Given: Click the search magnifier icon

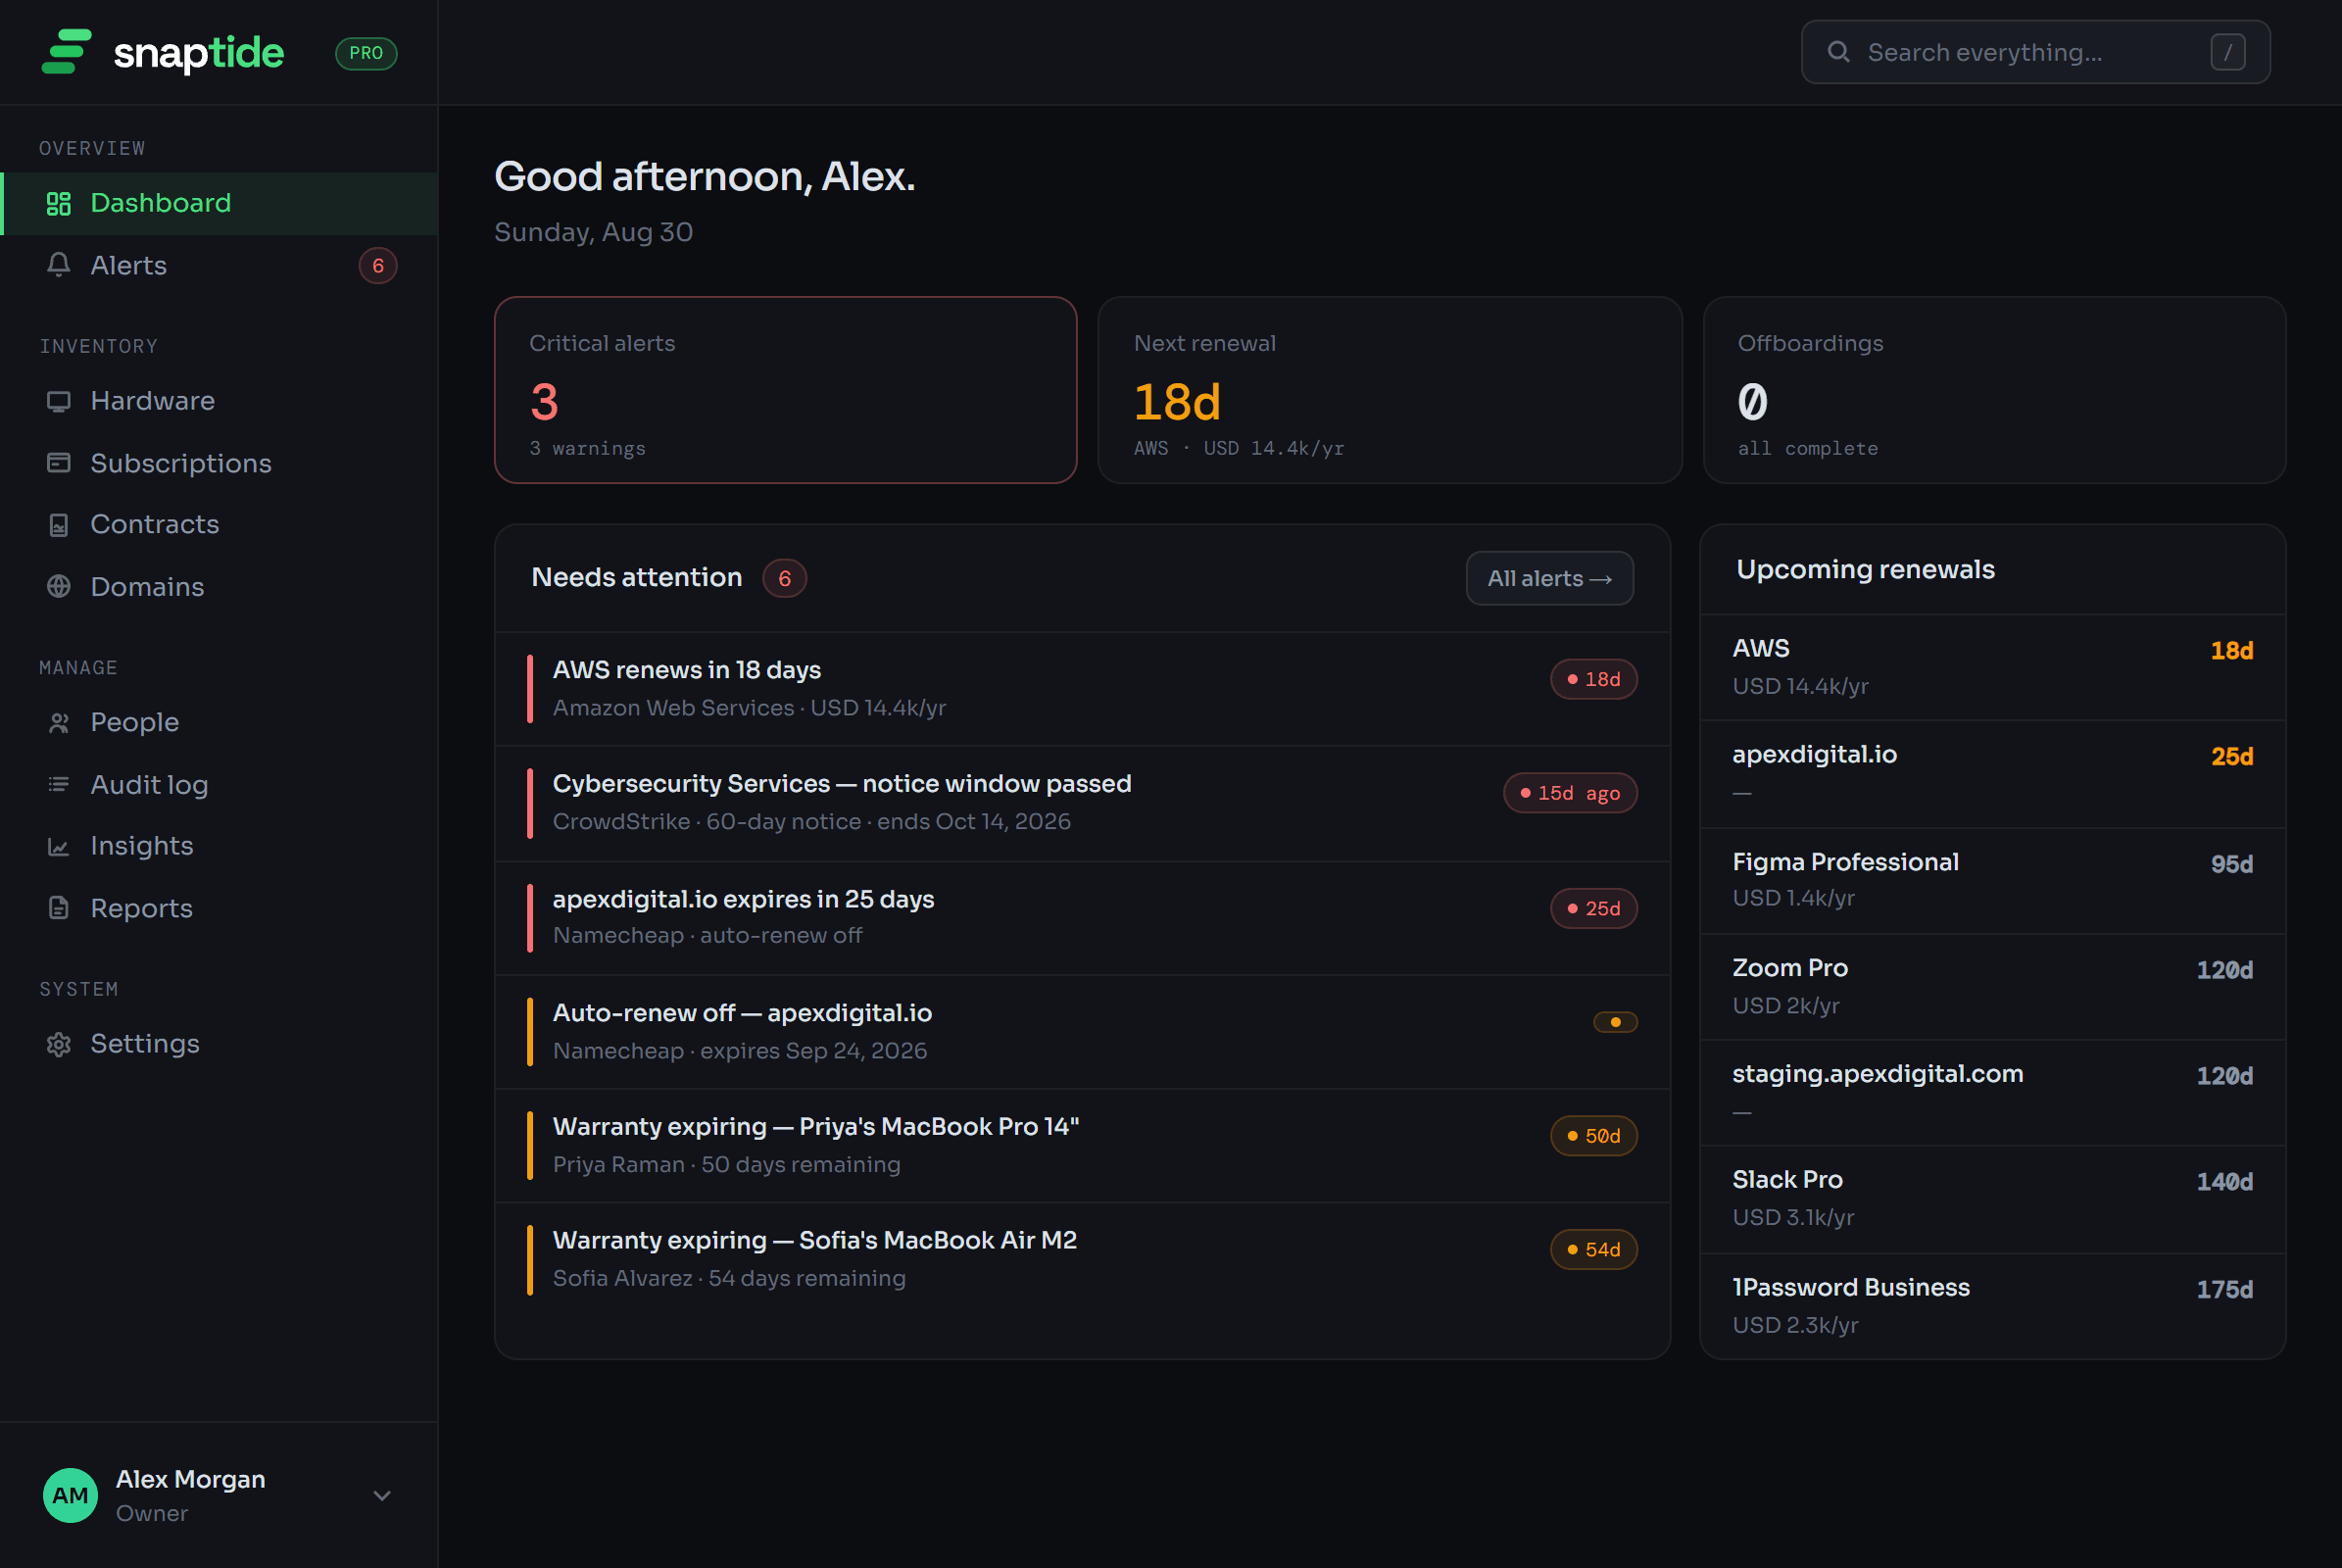Looking at the screenshot, I should pos(1838,52).
